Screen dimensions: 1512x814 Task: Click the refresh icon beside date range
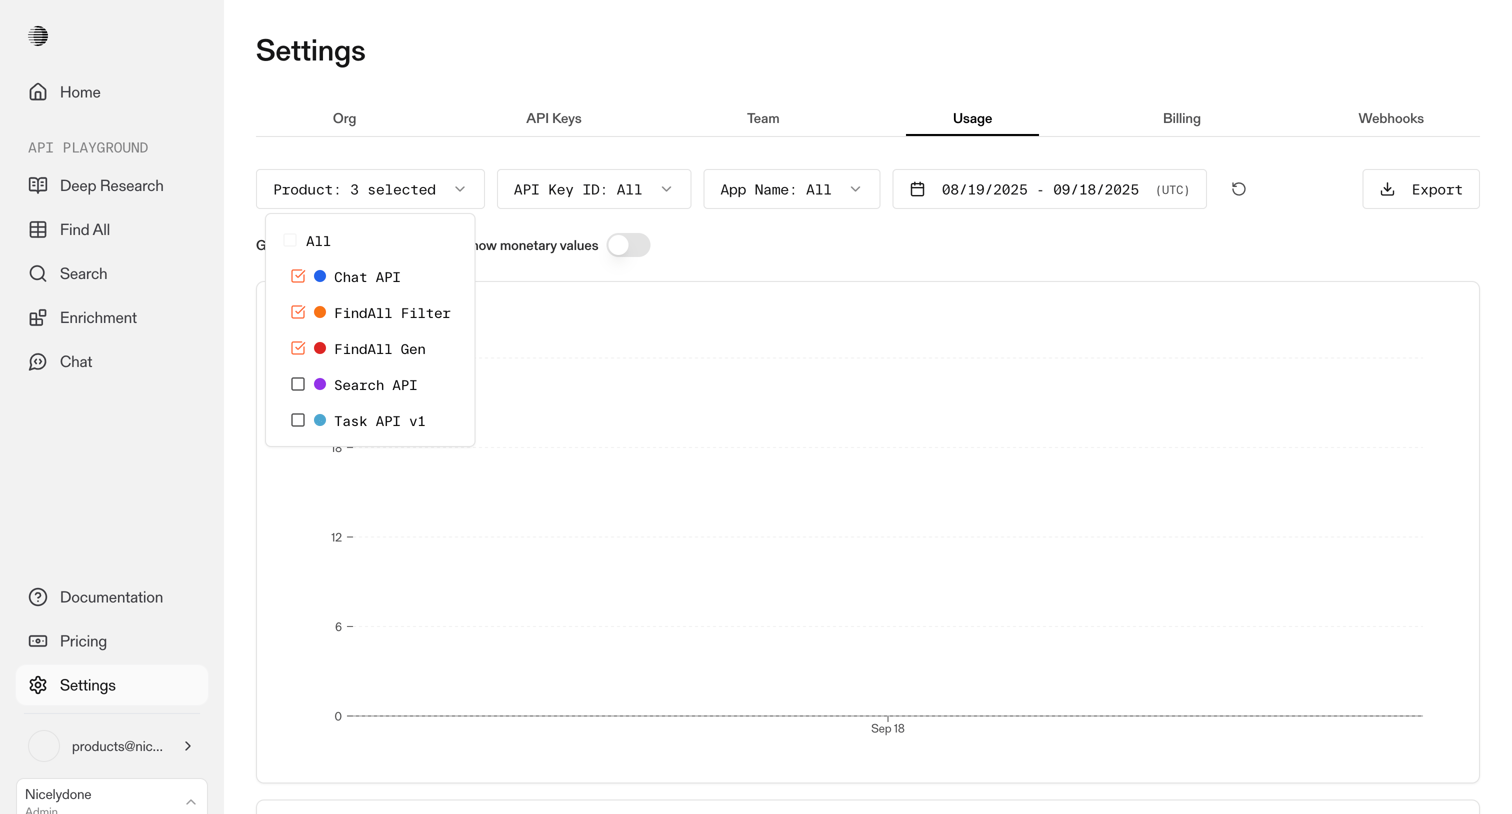pos(1239,189)
